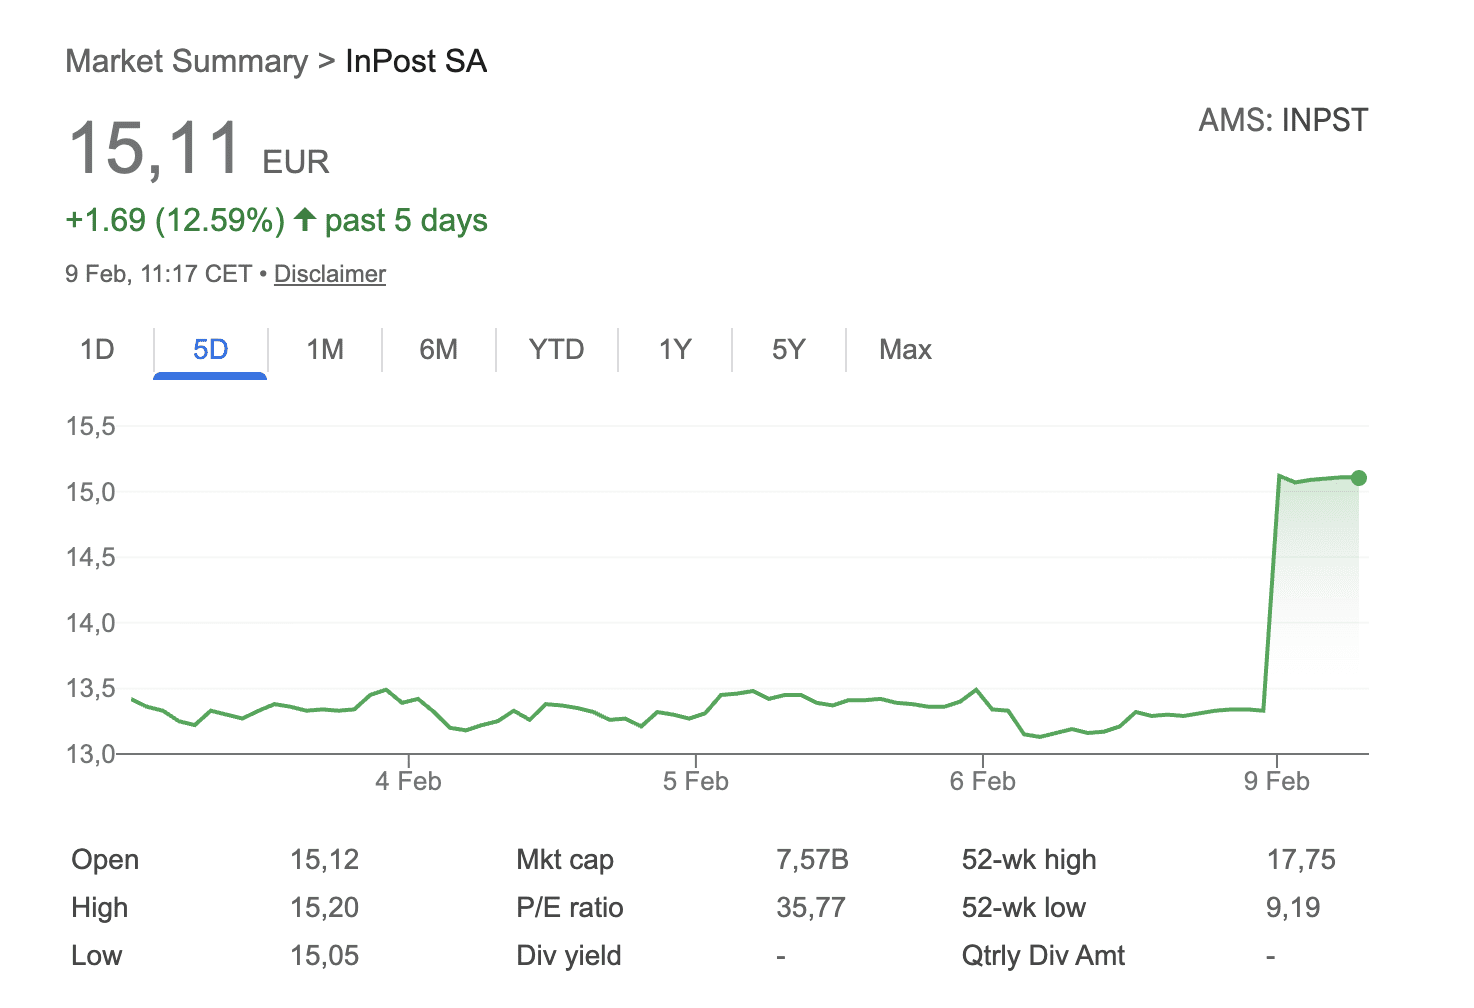Click the InPost SA company title
The height and width of the screenshot is (1008, 1474).
[x=416, y=62]
